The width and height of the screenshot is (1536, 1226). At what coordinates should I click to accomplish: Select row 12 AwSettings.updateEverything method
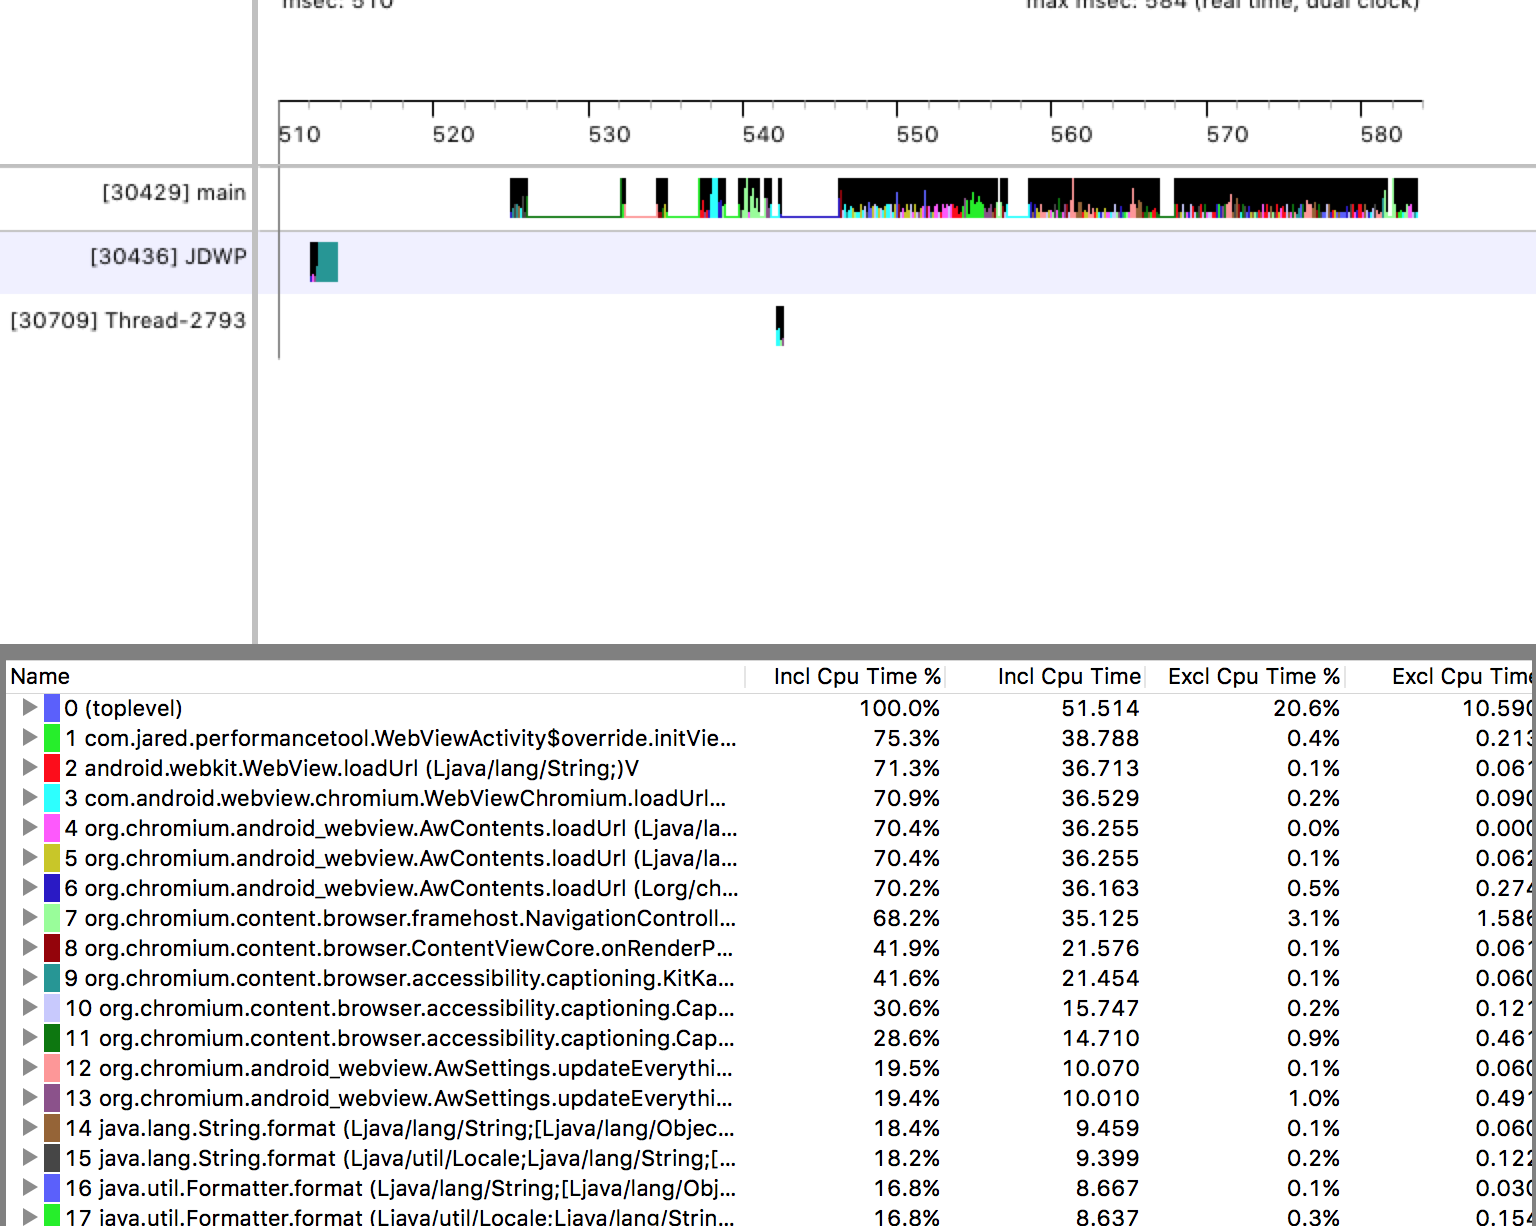coord(398,1068)
